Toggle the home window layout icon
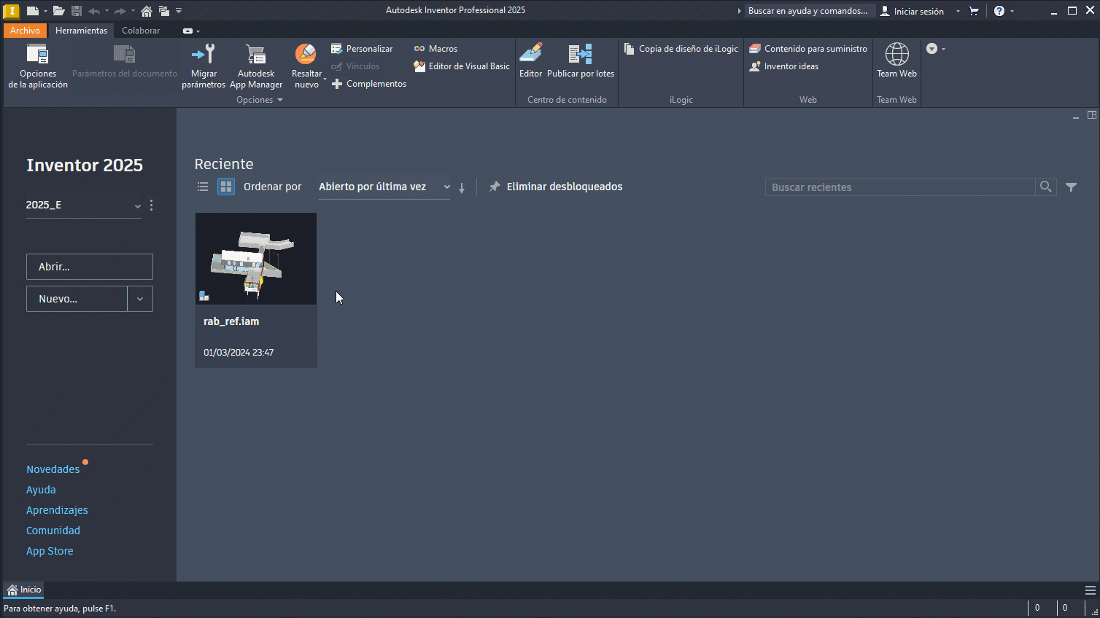This screenshot has height=618, width=1100. click(1092, 115)
